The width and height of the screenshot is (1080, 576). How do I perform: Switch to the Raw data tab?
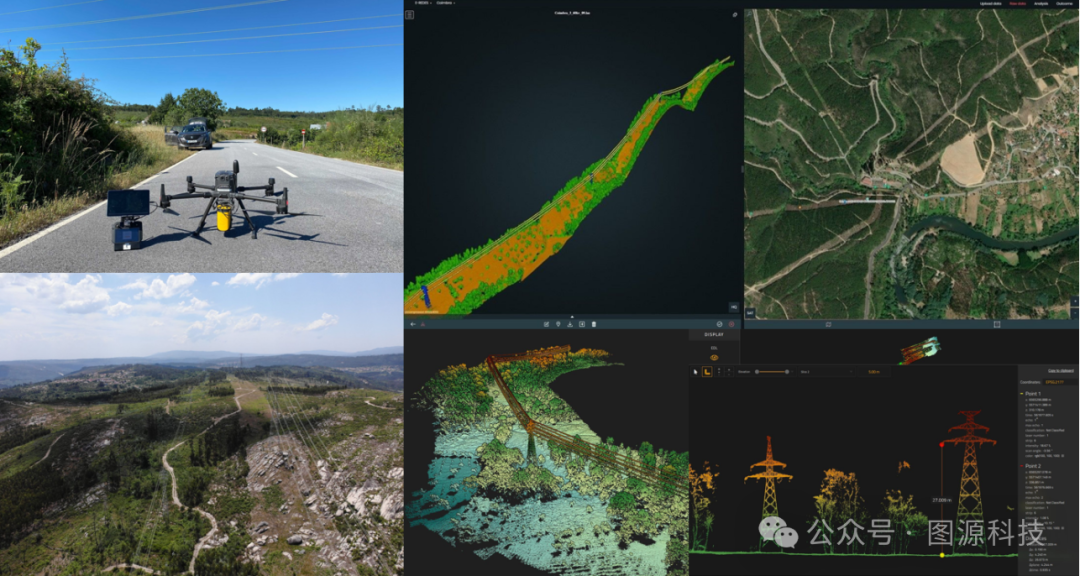(x=1017, y=4)
